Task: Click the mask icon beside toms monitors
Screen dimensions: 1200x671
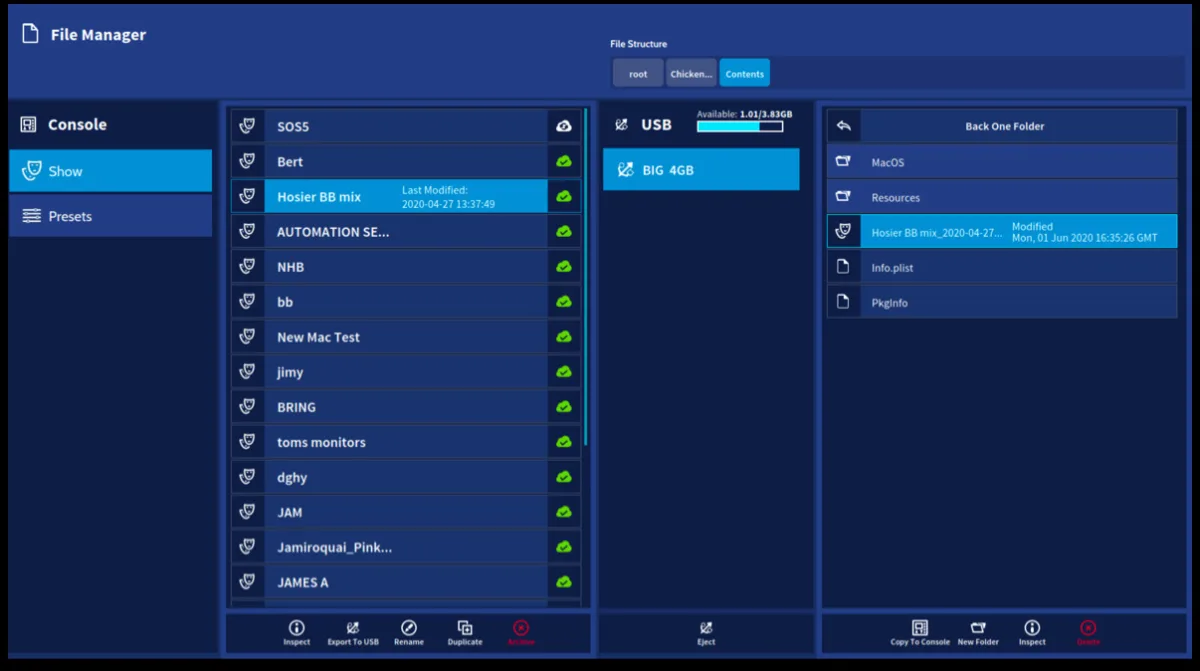Action: (x=247, y=441)
